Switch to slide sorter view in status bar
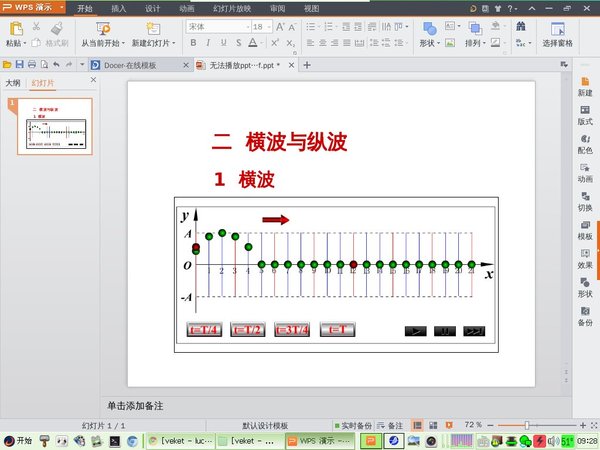 tap(431, 425)
